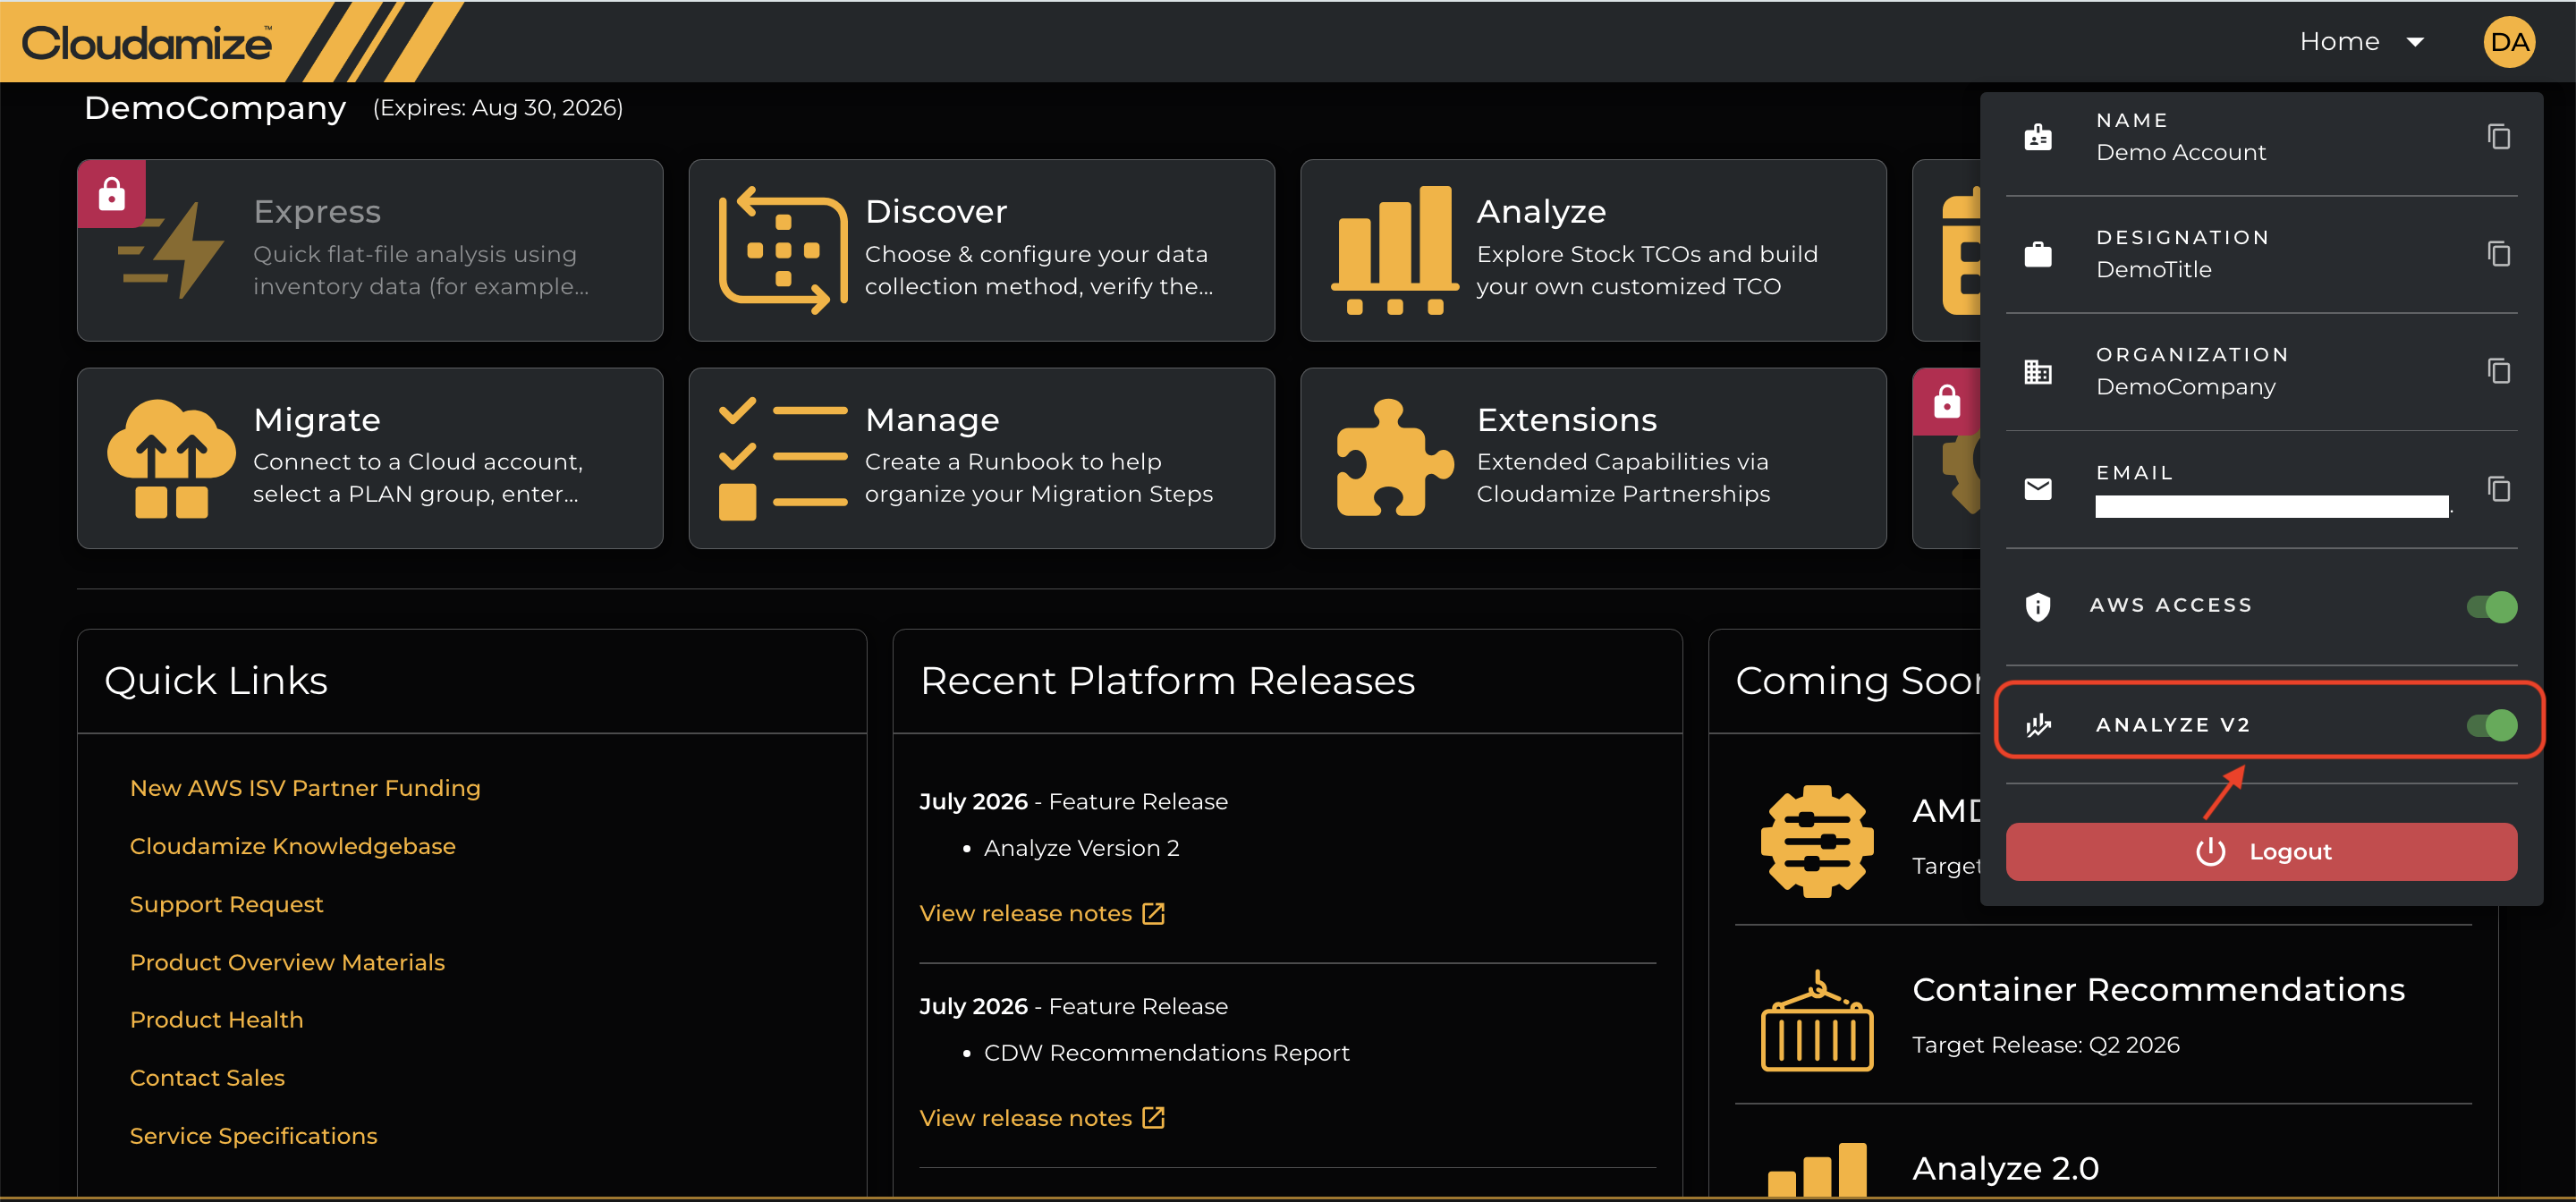Toggle the Analyze V2 switch
This screenshot has height=1202, width=2576.
coord(2491,724)
